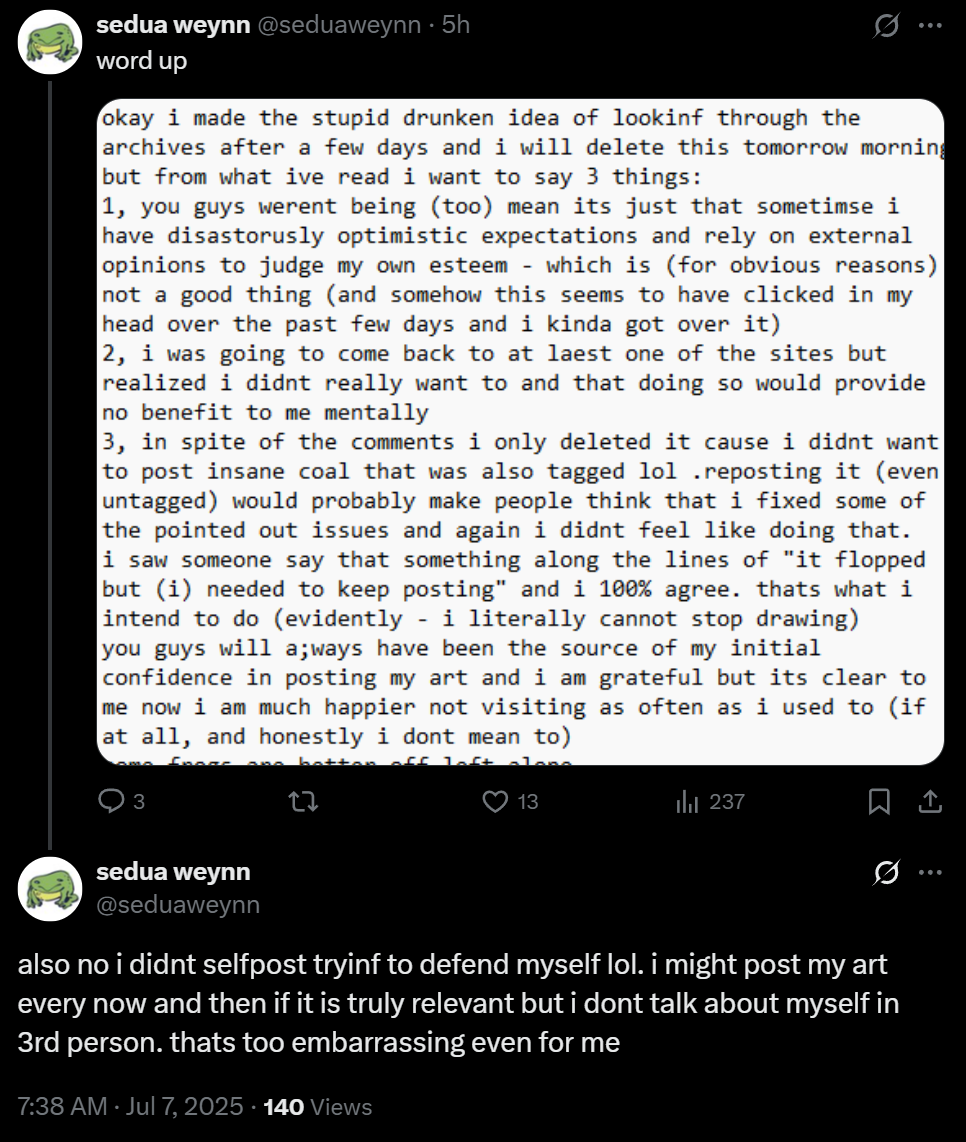Screen dimensions: 966x1142
Task: Open more options menu on the lower post
Action: pyautogui.click(x=930, y=873)
